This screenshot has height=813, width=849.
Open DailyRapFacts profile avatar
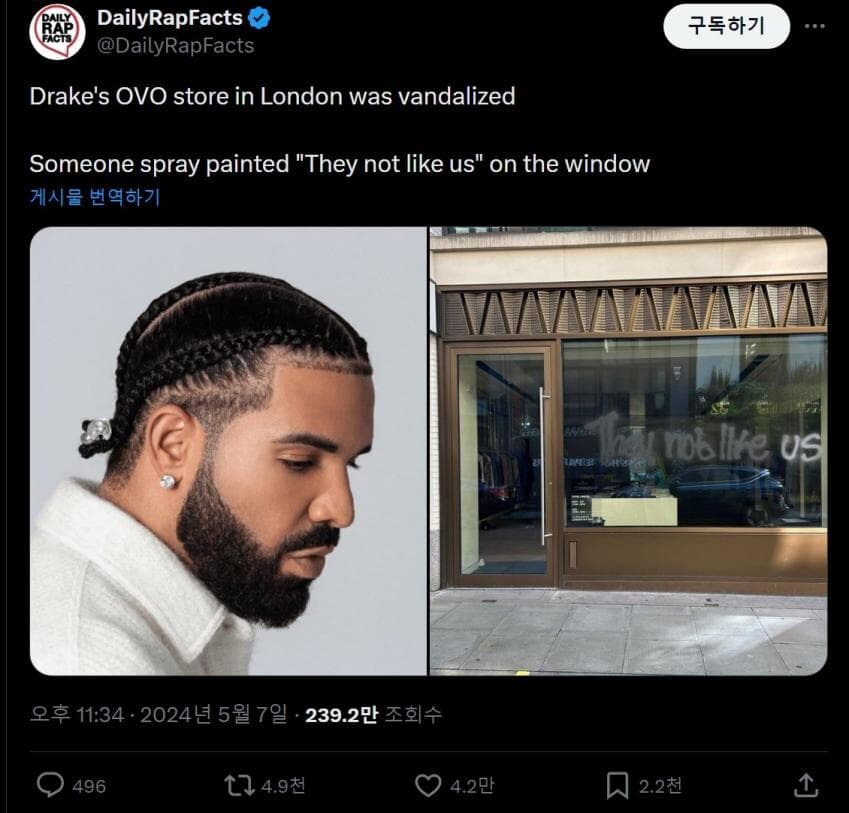pos(57,31)
